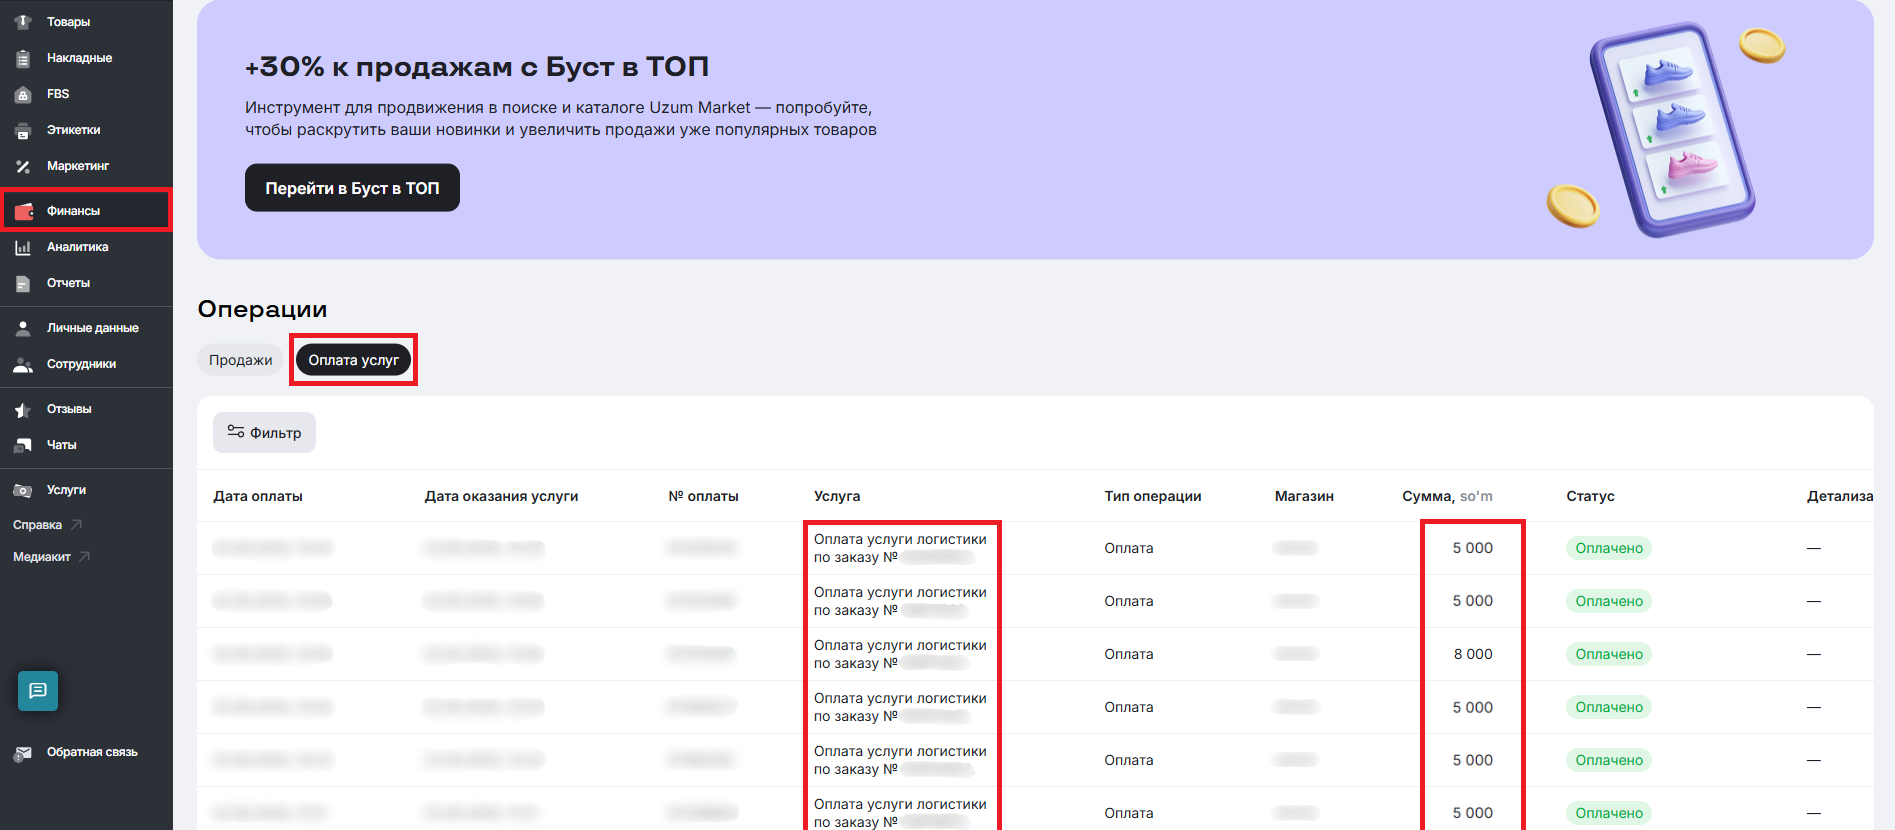The height and width of the screenshot is (830, 1895).
Task: Open the Аналитика chart icon
Action: (x=23, y=247)
